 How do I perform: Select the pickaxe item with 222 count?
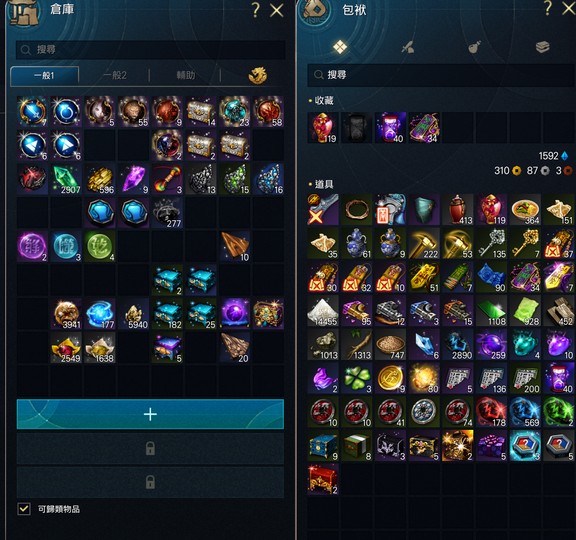[x=424, y=244]
